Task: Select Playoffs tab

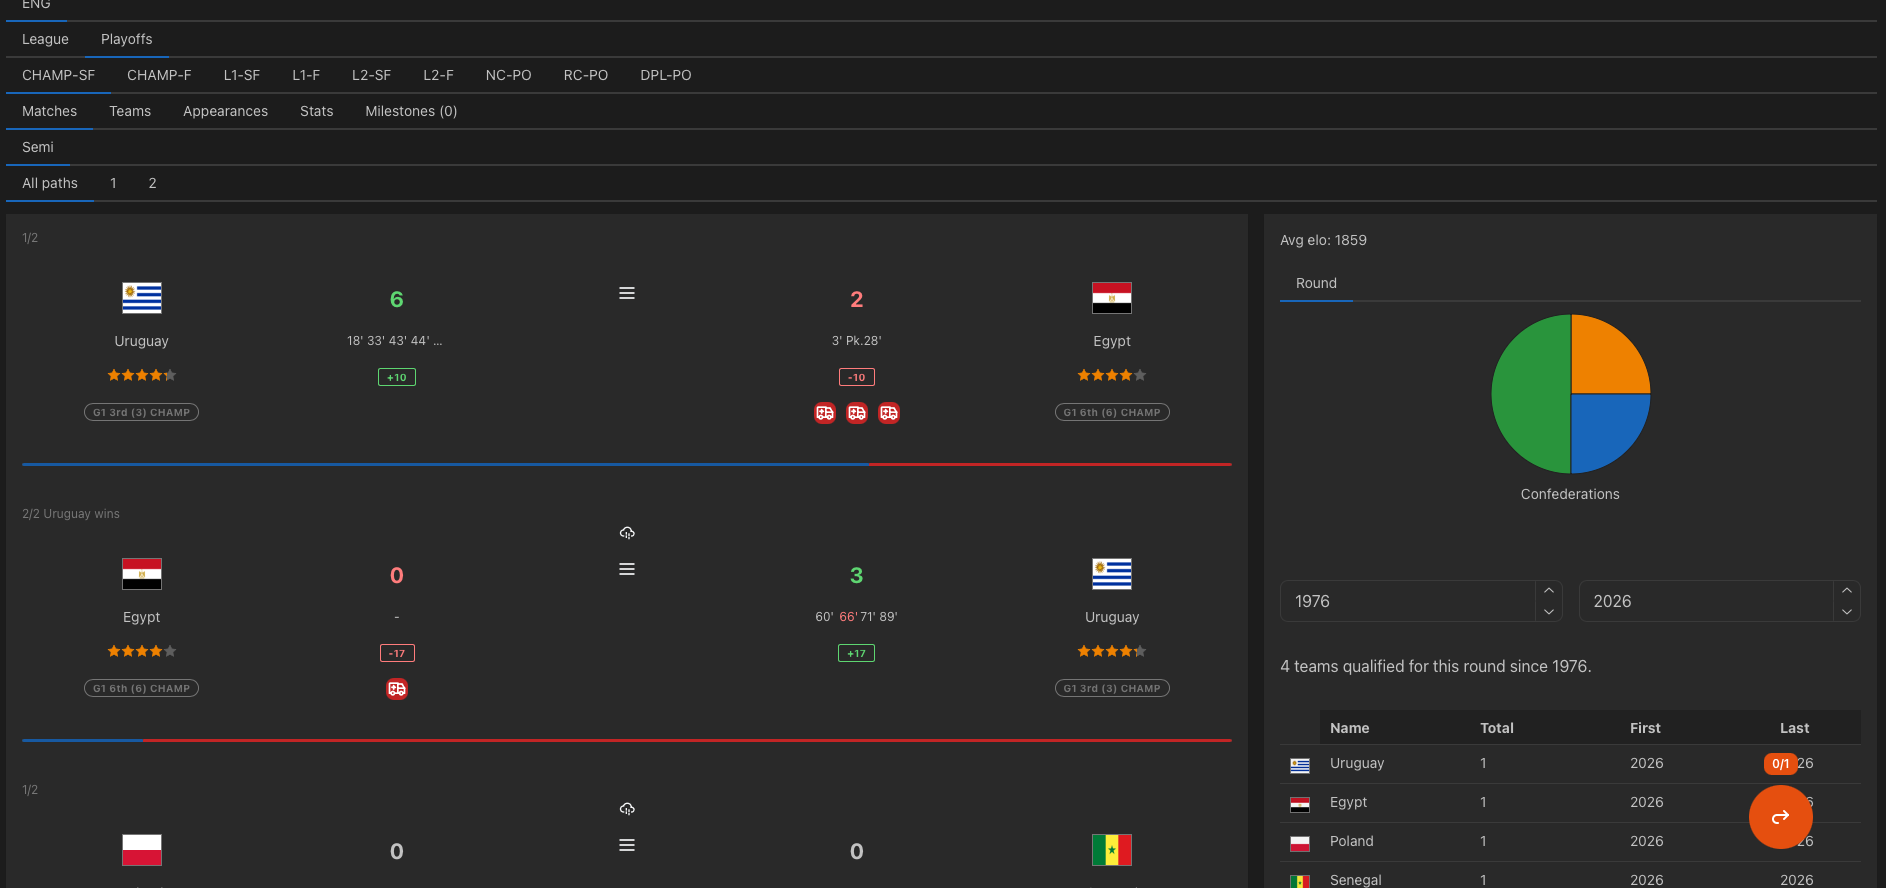Action: 127,39
